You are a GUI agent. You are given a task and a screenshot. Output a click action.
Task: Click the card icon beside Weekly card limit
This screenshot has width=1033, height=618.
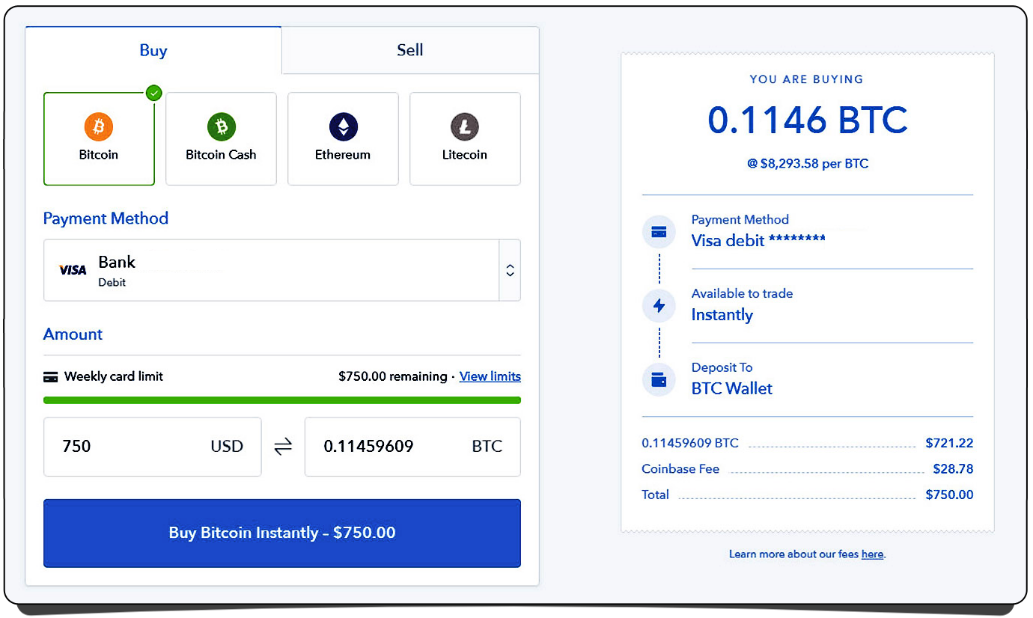point(50,377)
